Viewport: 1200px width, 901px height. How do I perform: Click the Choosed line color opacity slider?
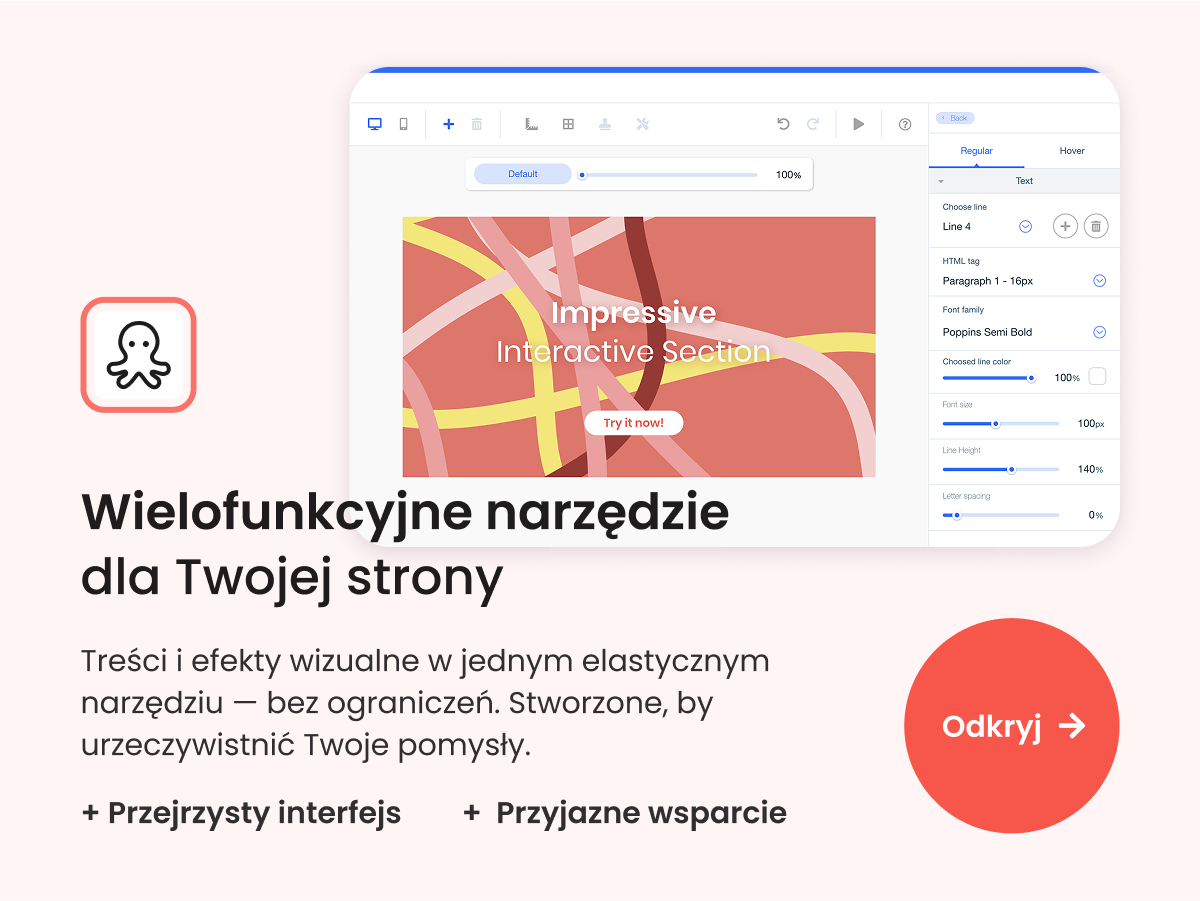coord(989,378)
